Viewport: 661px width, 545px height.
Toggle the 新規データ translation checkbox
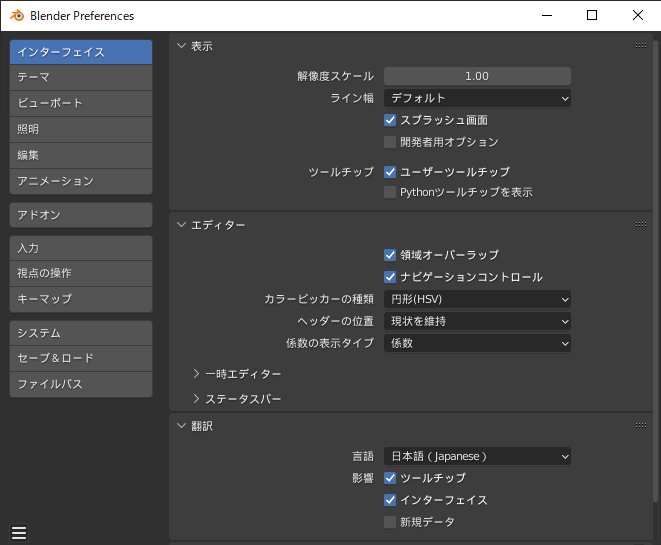point(391,522)
